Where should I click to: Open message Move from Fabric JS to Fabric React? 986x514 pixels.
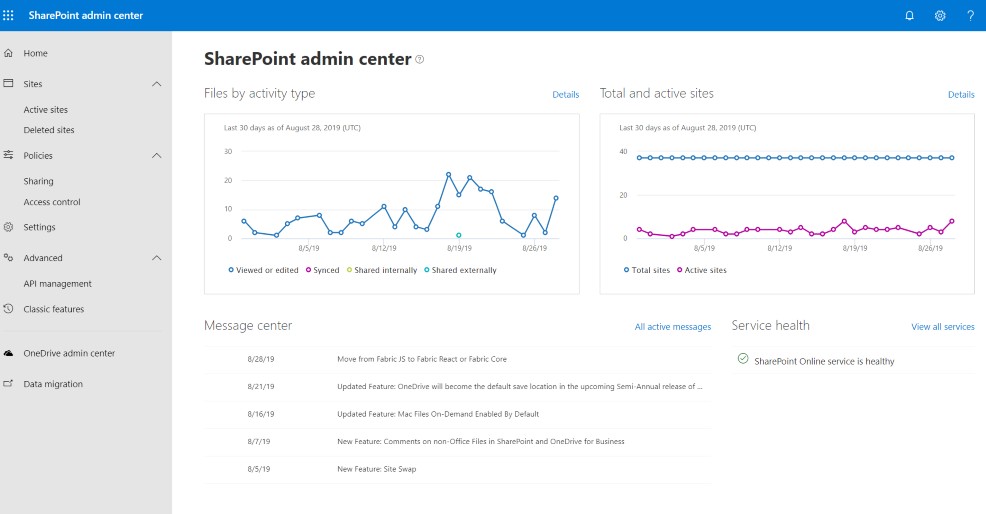(x=422, y=359)
